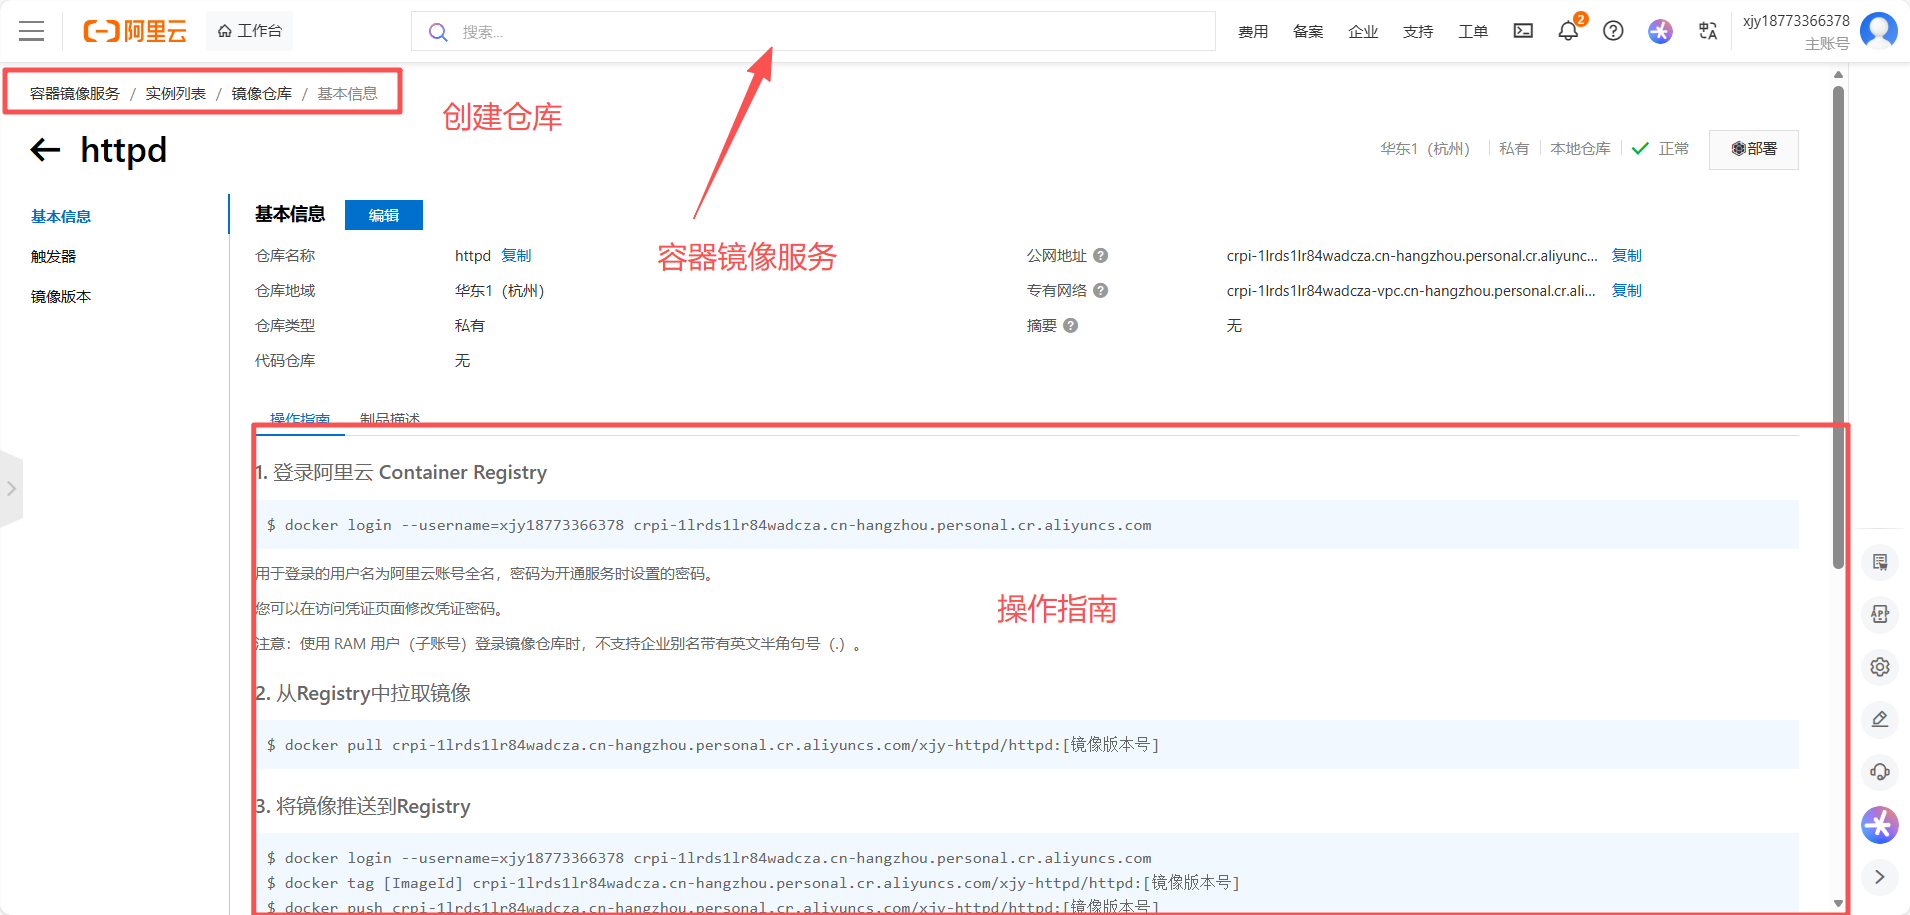Open the 支持 menu
This screenshot has width=1910, height=915.
tap(1418, 32)
